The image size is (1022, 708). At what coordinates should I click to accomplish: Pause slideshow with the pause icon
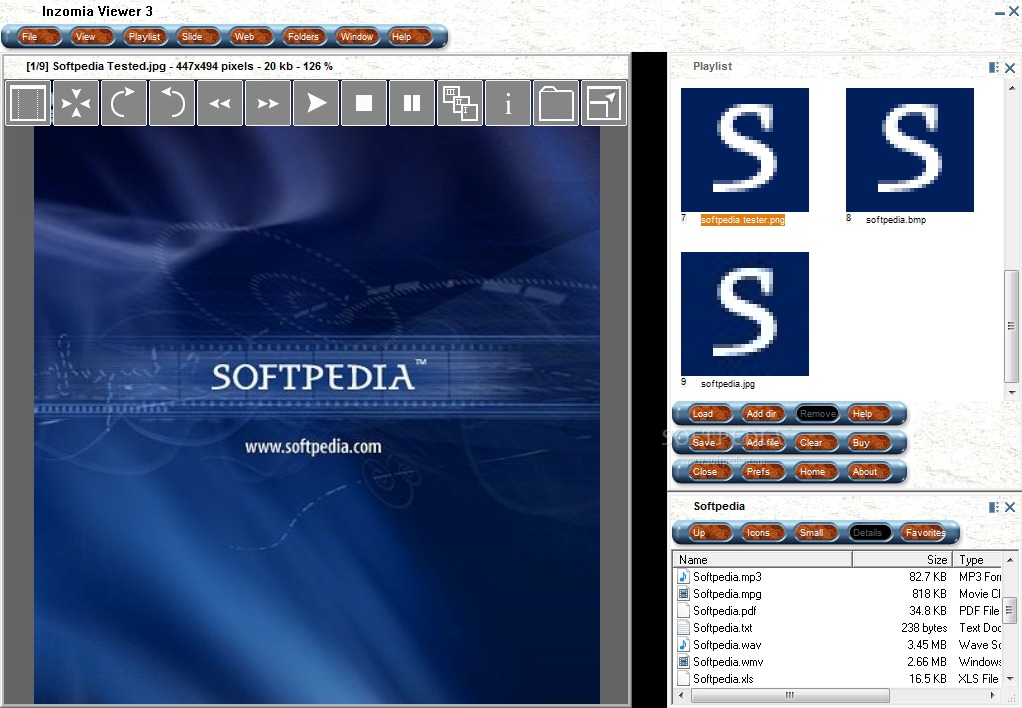click(x=412, y=103)
